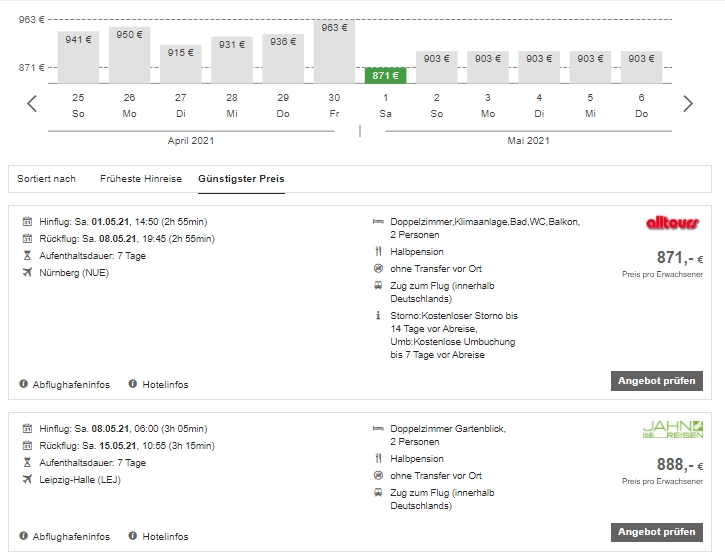Viewport: 725px width, 557px height.
Task: Select the 950 € bar for Monday 26
Action: click(x=129, y=55)
